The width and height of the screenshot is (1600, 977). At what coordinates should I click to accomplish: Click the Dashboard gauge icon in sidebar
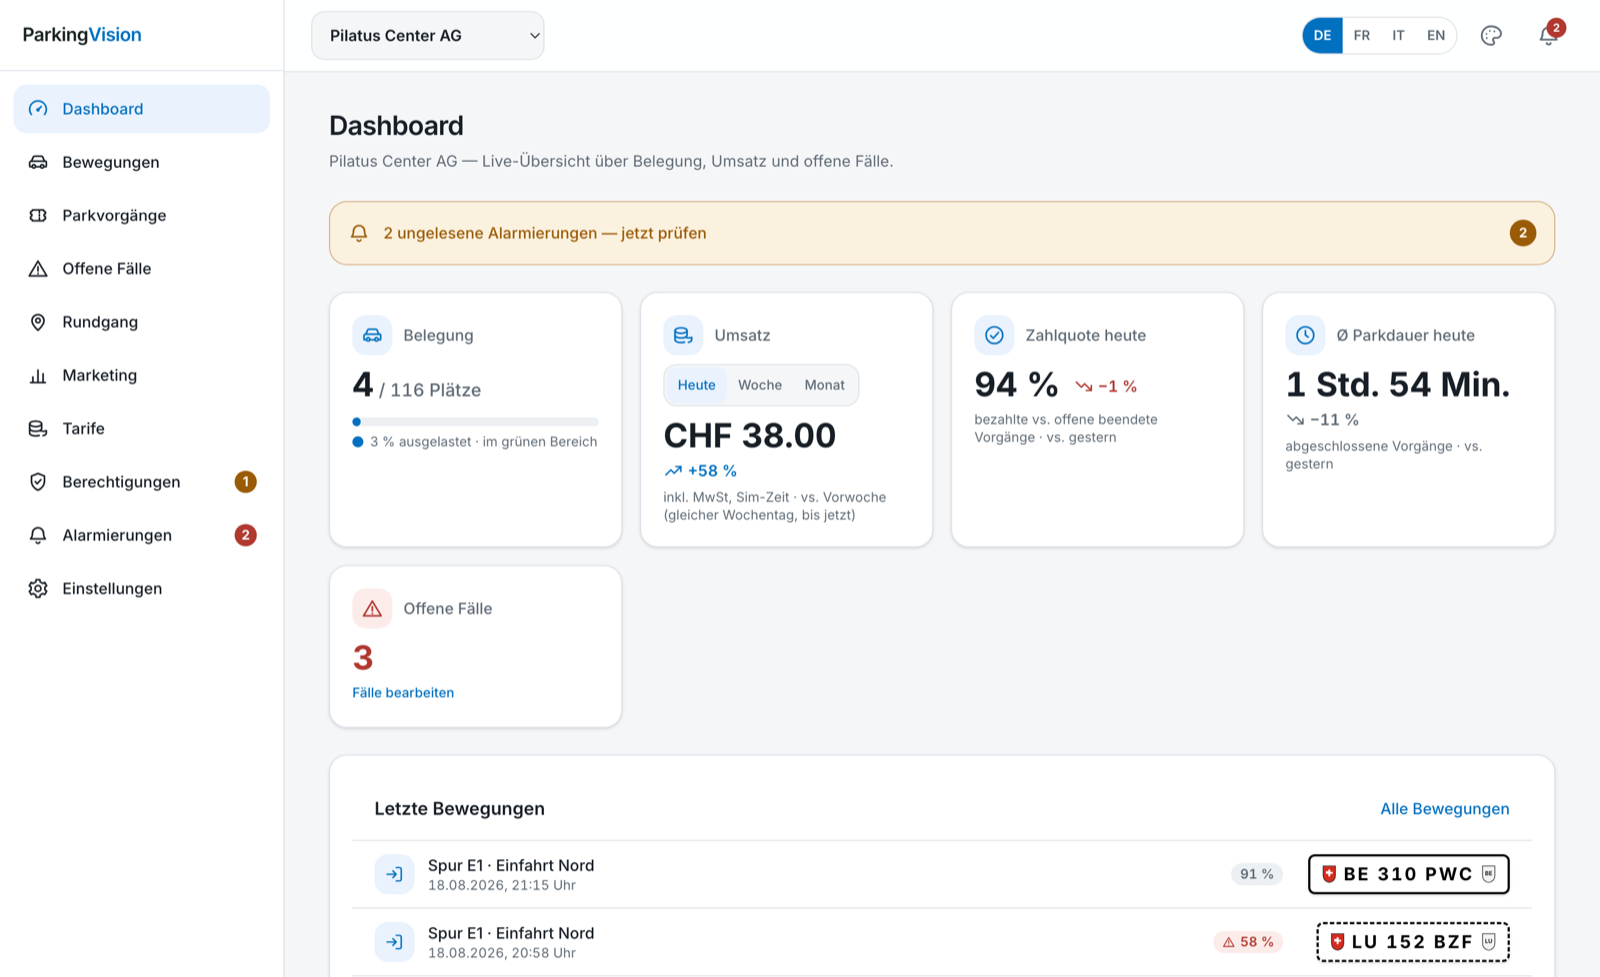pos(38,109)
